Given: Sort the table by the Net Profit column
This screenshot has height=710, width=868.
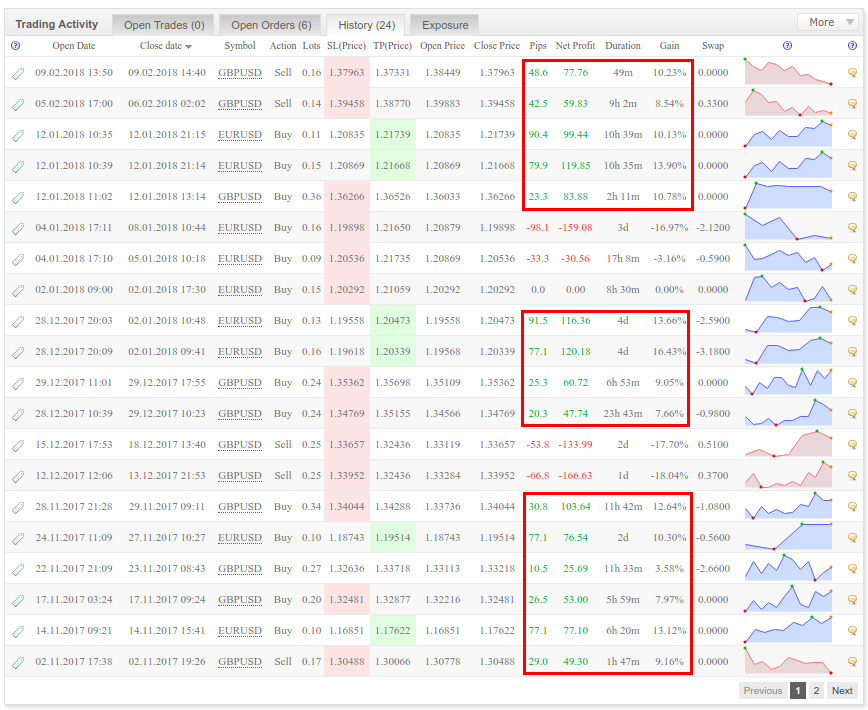Looking at the screenshot, I should click(575, 46).
